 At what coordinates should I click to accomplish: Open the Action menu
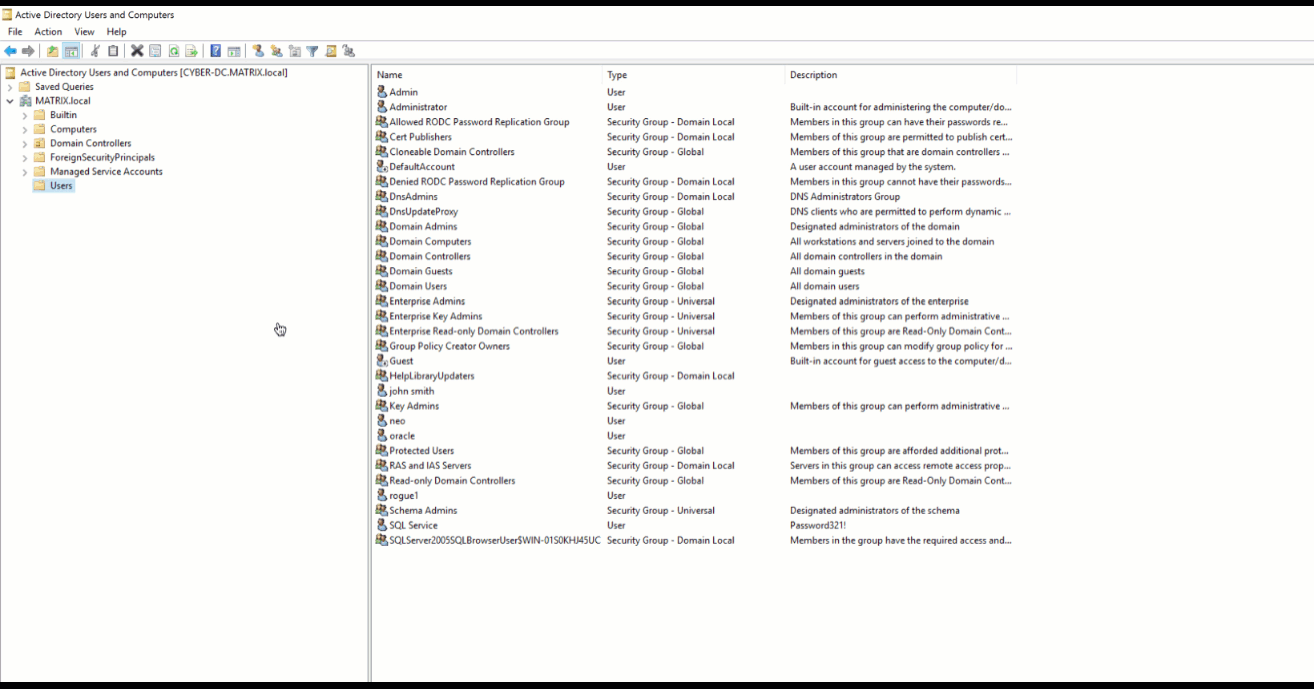tap(48, 32)
